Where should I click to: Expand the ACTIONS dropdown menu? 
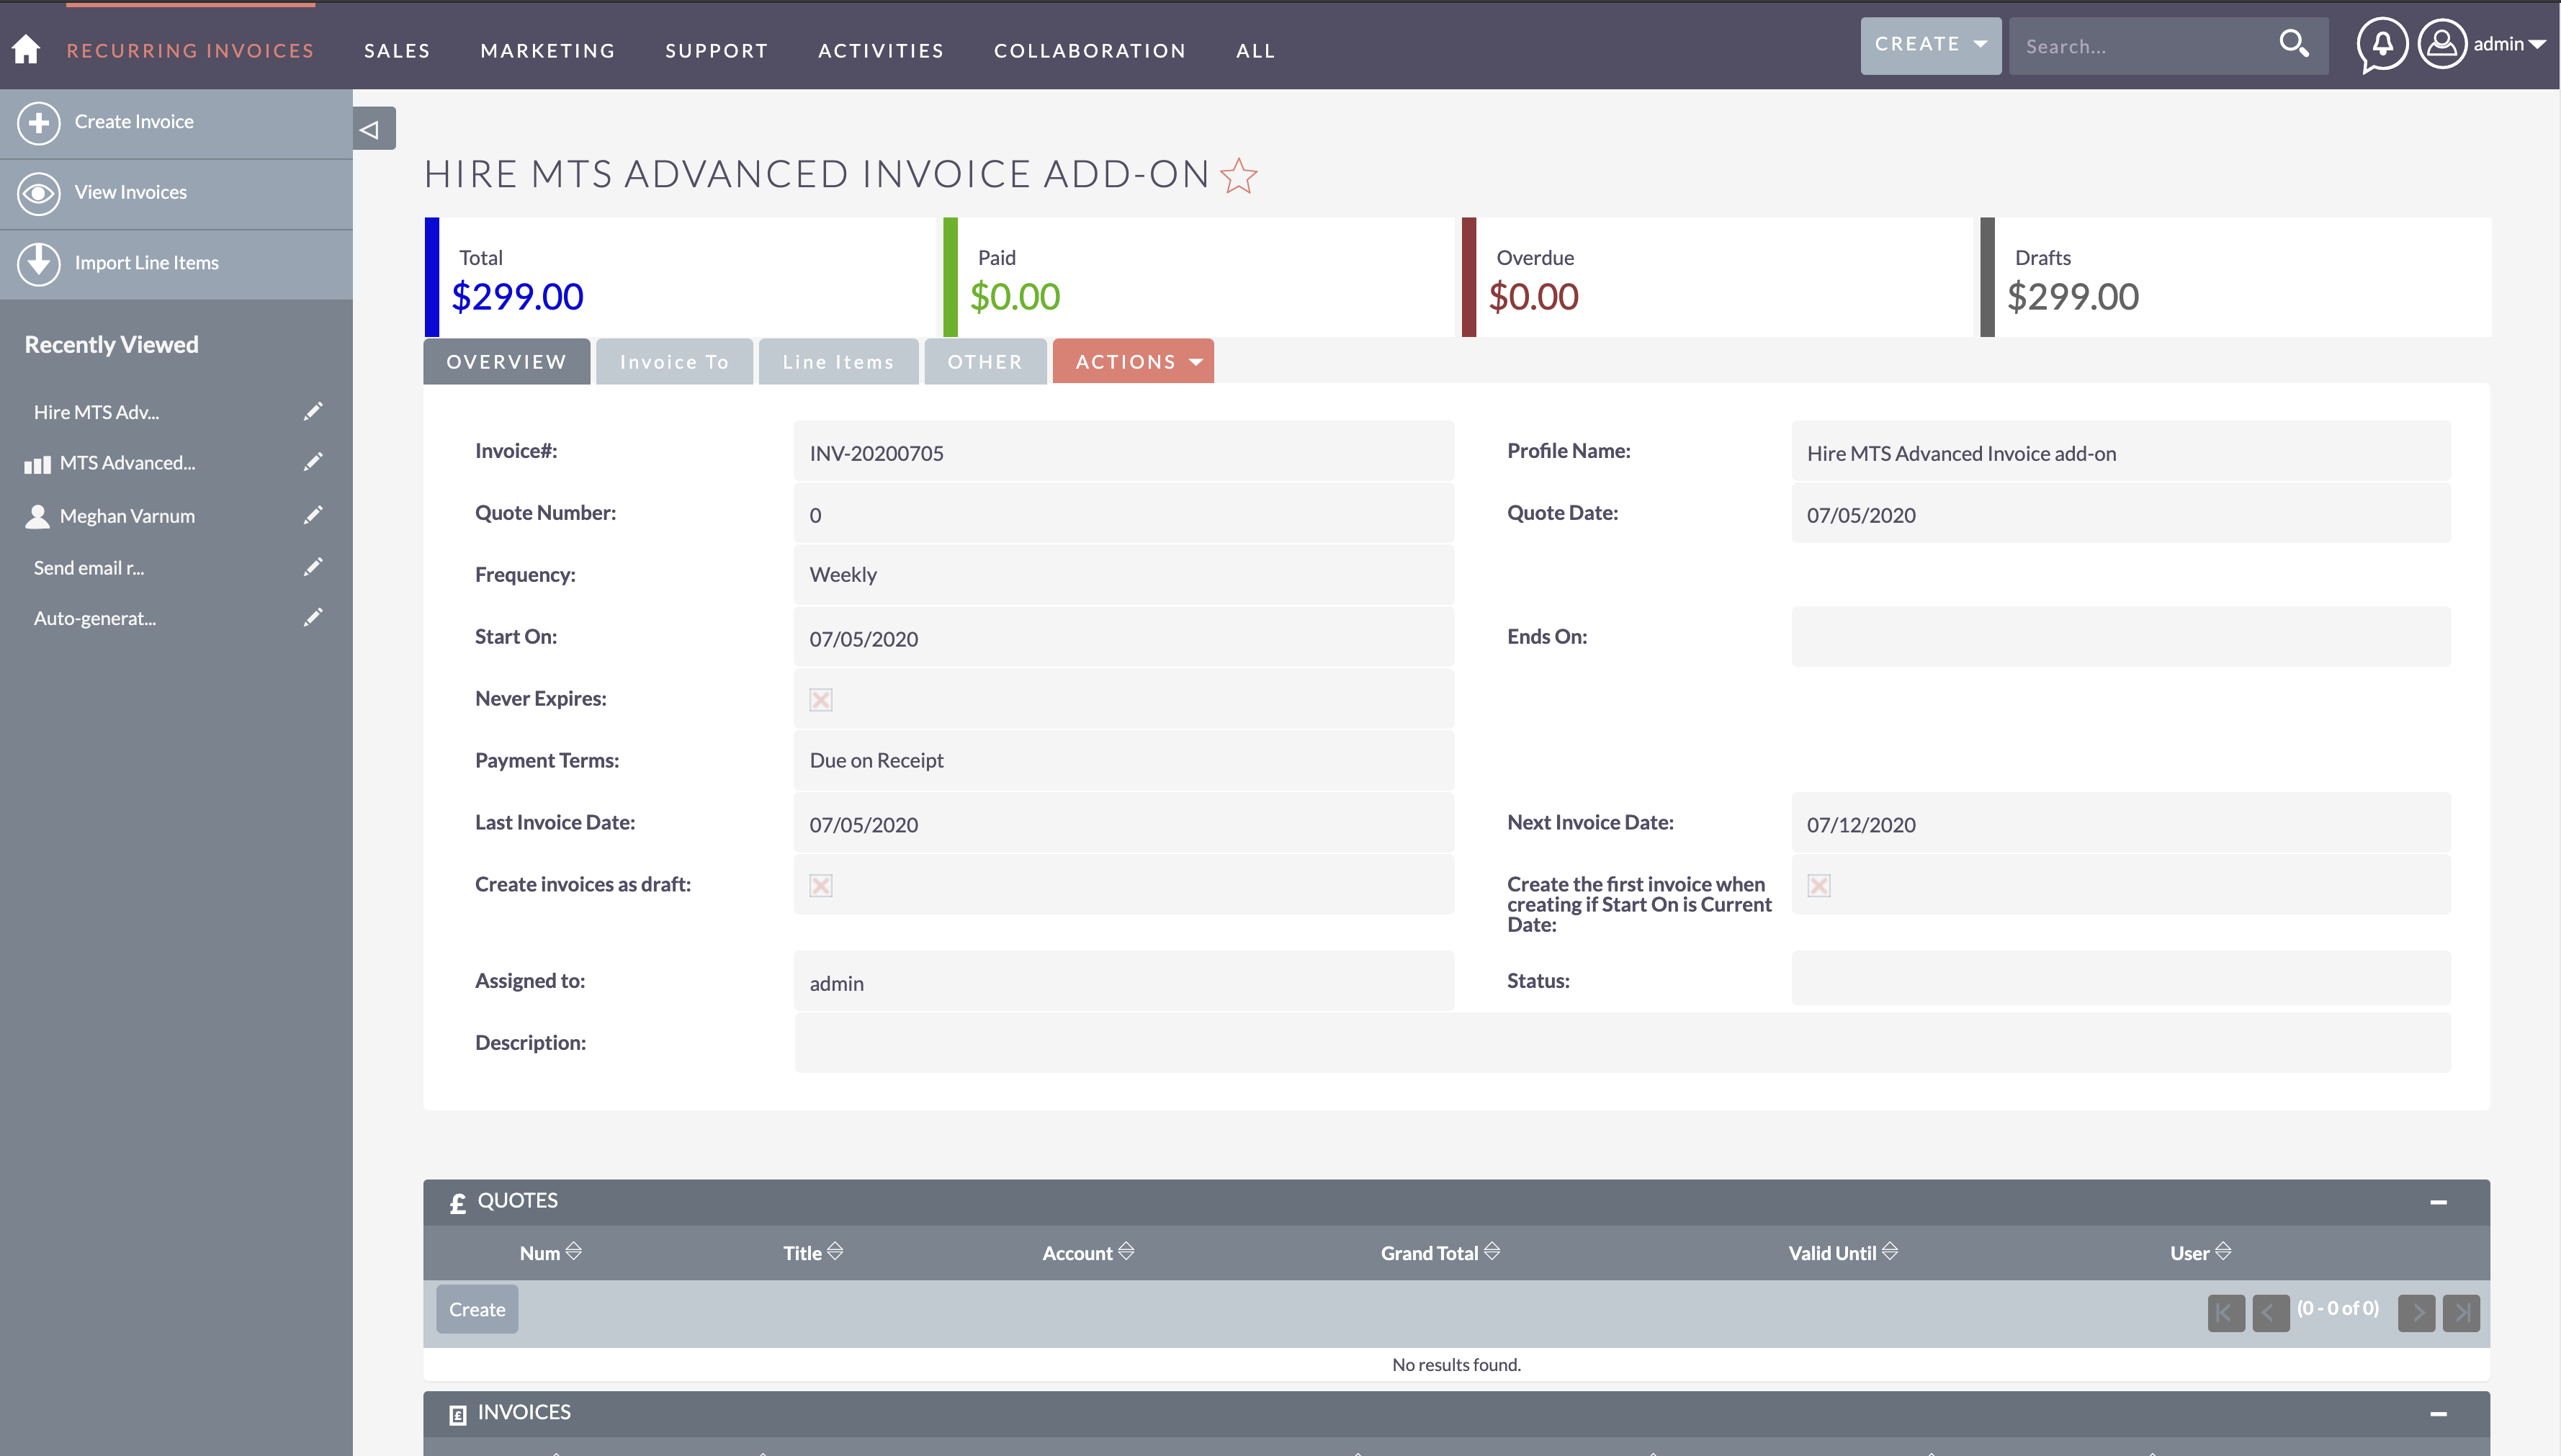(1134, 361)
